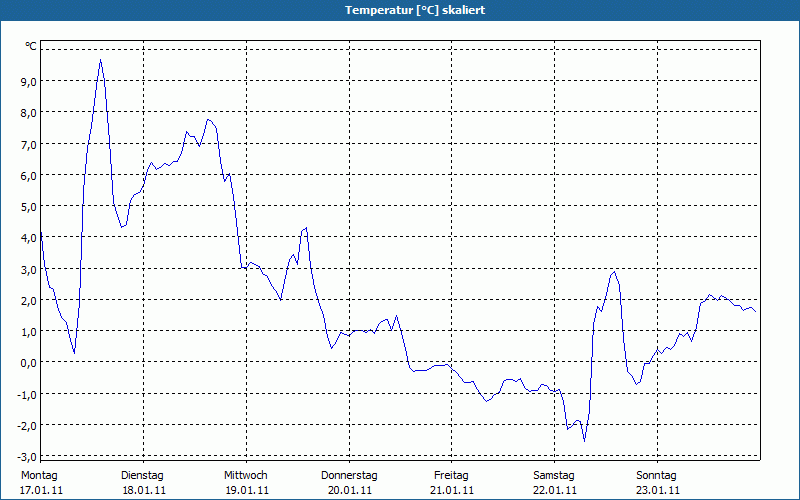The image size is (800, 500).
Task: Click the 5,0 y-axis label
Action: pyautogui.click(x=29, y=207)
